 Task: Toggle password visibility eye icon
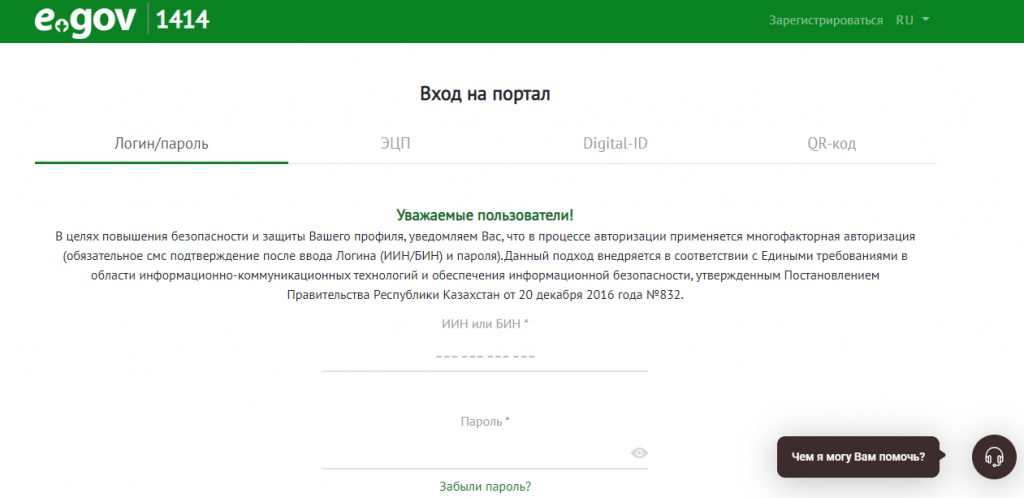click(639, 453)
